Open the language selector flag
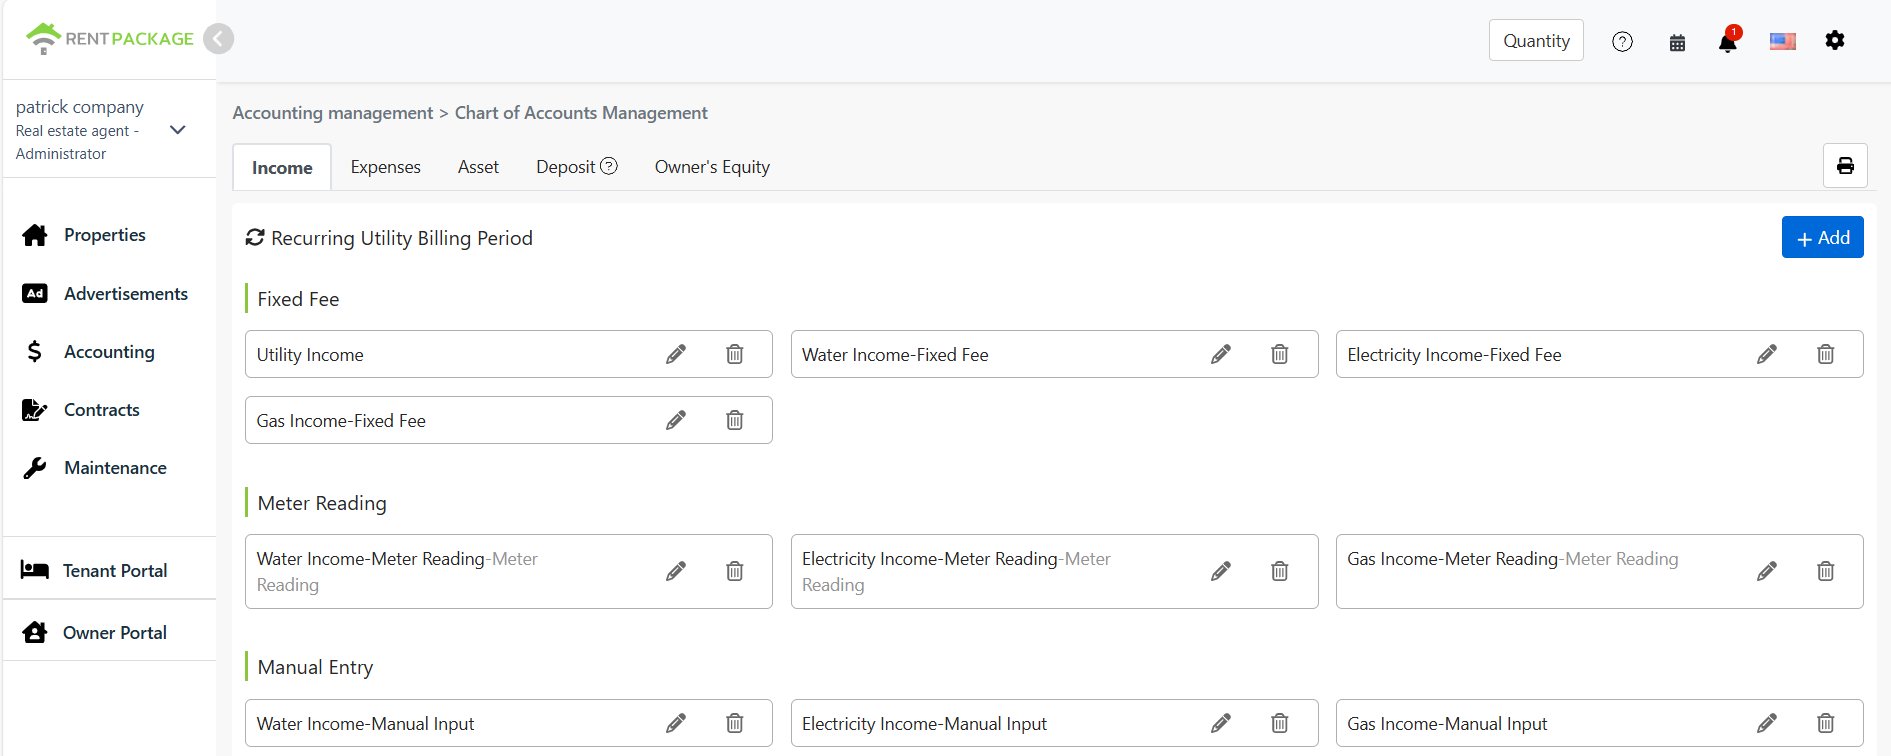 (1782, 42)
